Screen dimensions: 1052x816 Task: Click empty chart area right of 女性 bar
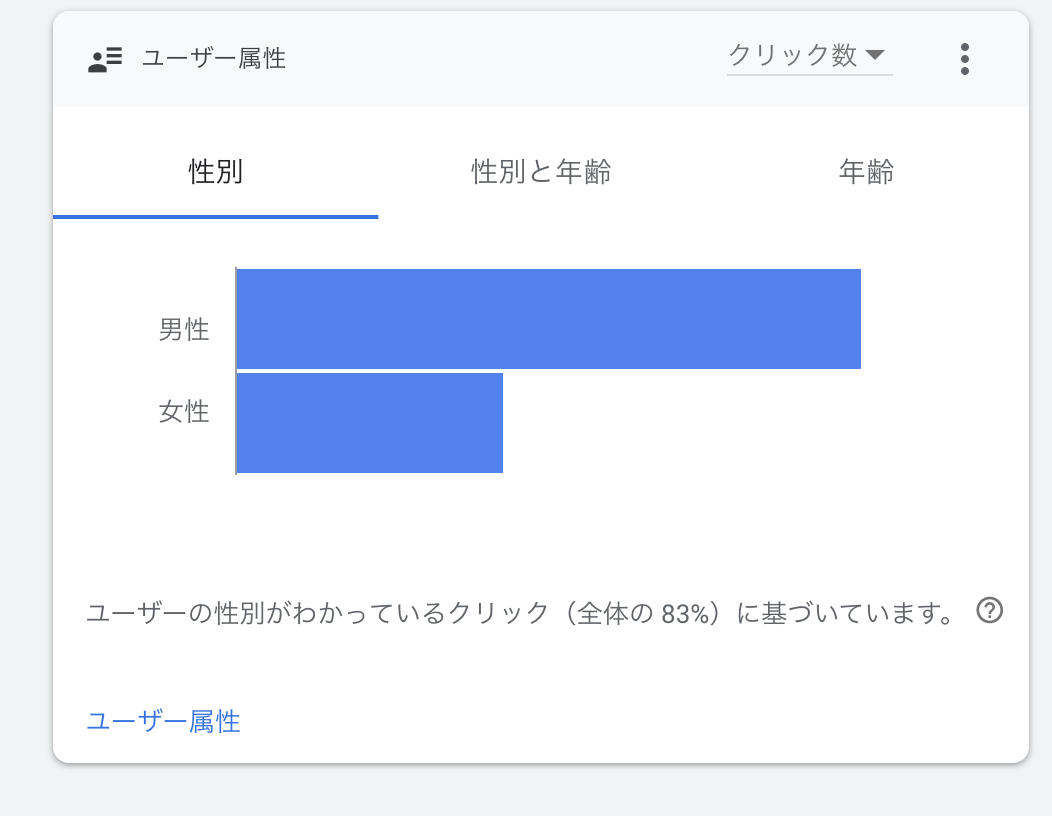pyautogui.click(x=700, y=423)
